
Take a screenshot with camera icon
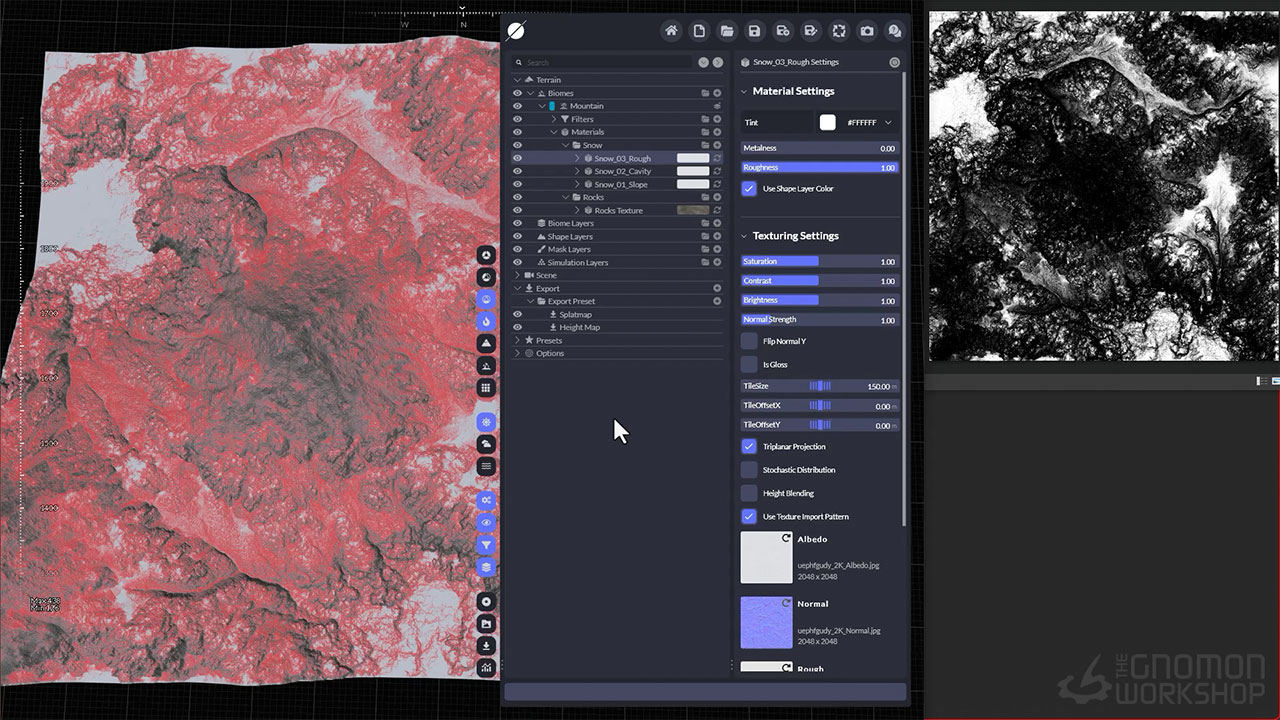pyautogui.click(x=867, y=31)
